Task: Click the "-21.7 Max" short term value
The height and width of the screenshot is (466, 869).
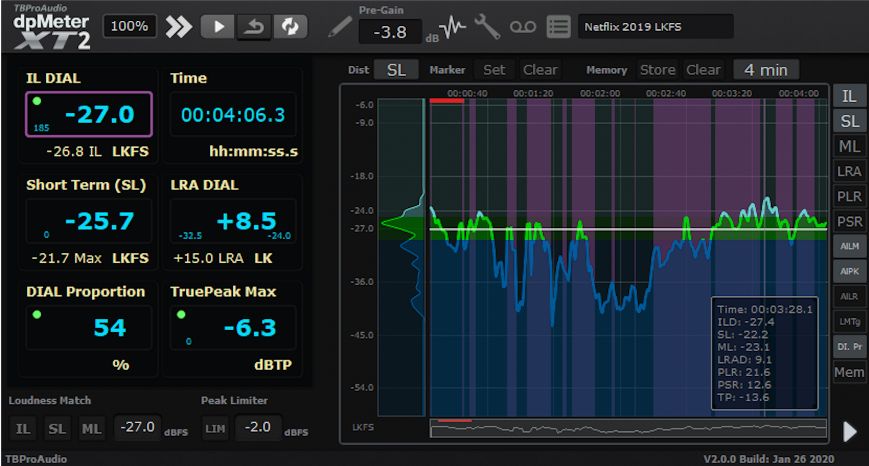Action: (67, 258)
